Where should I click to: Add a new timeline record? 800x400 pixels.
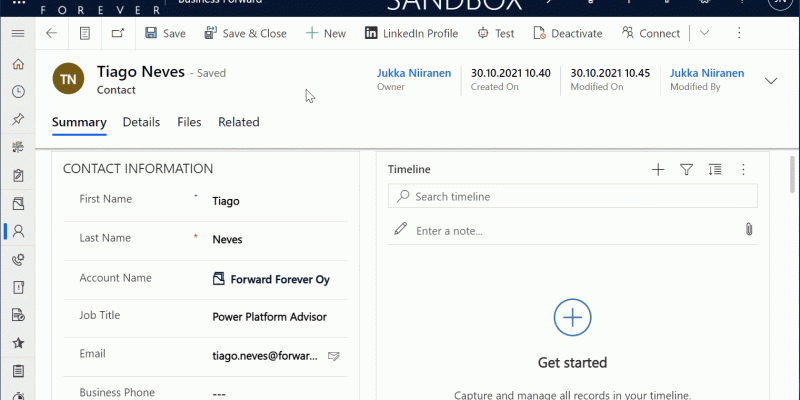[658, 170]
